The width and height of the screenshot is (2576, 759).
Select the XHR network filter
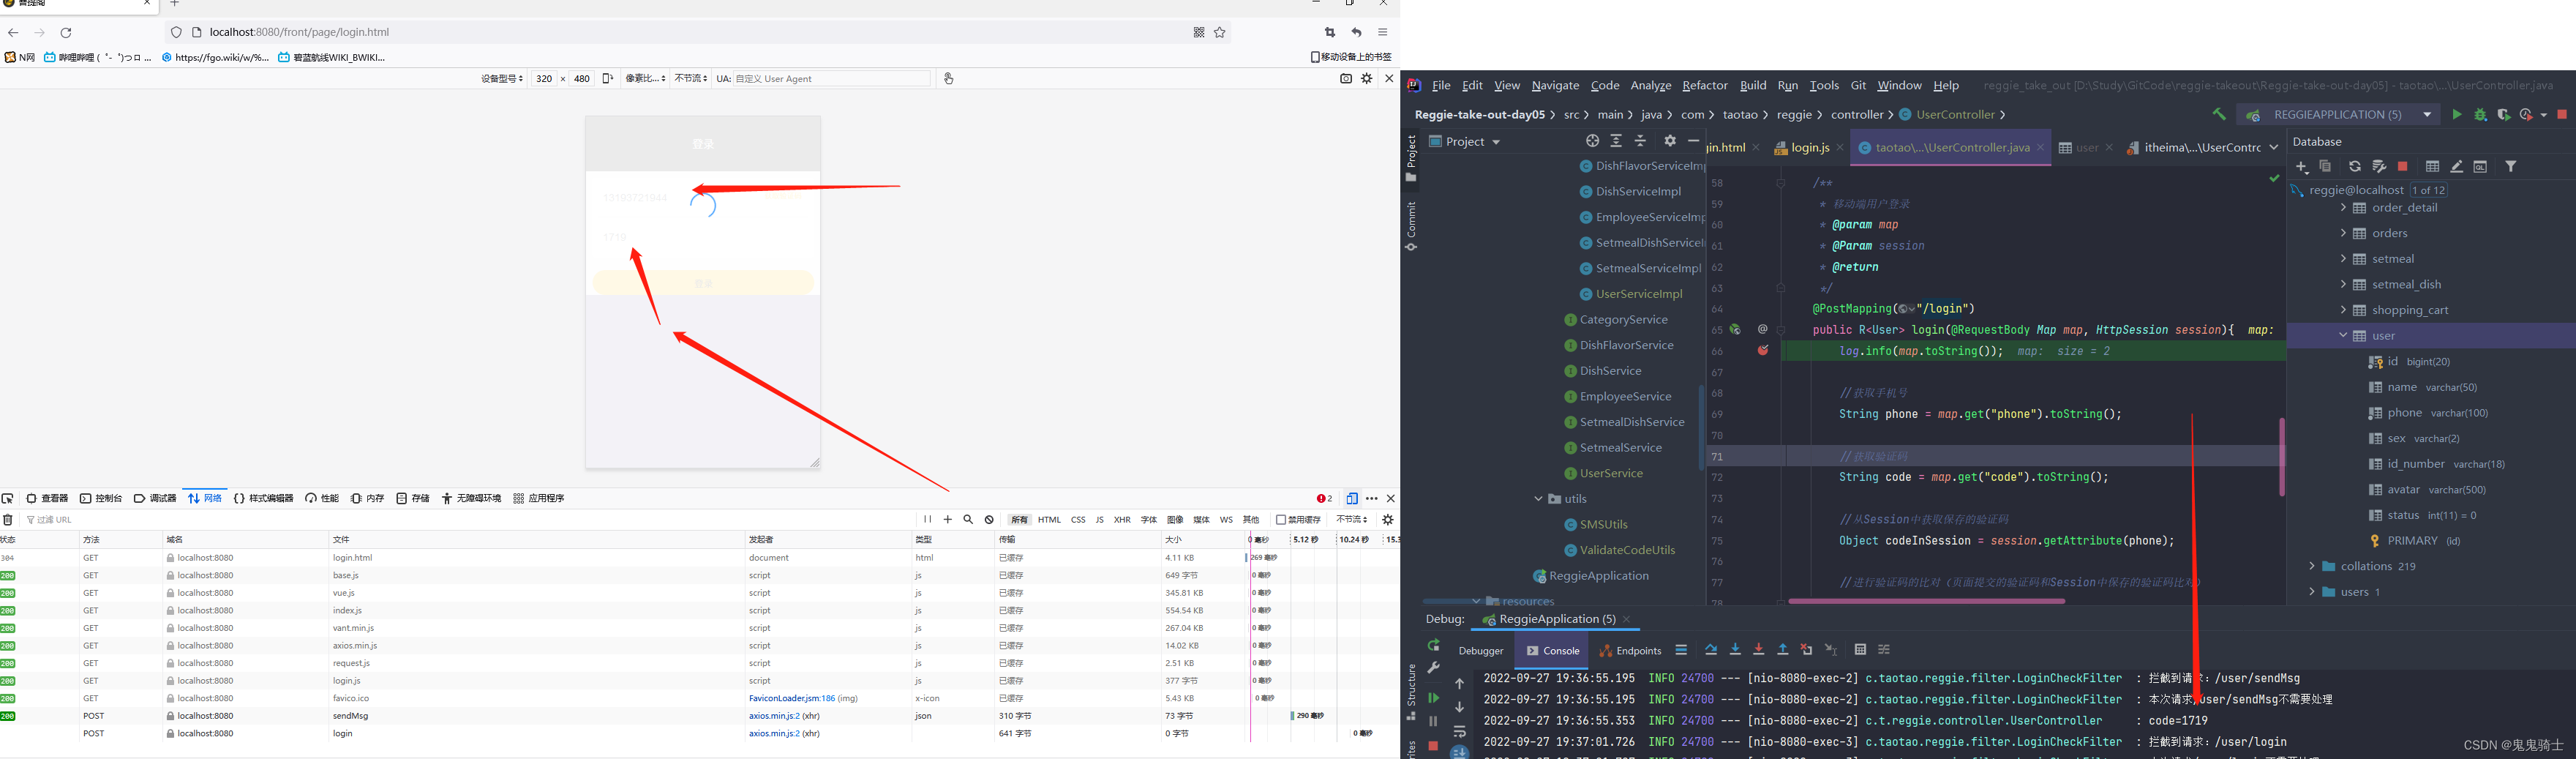[1122, 520]
